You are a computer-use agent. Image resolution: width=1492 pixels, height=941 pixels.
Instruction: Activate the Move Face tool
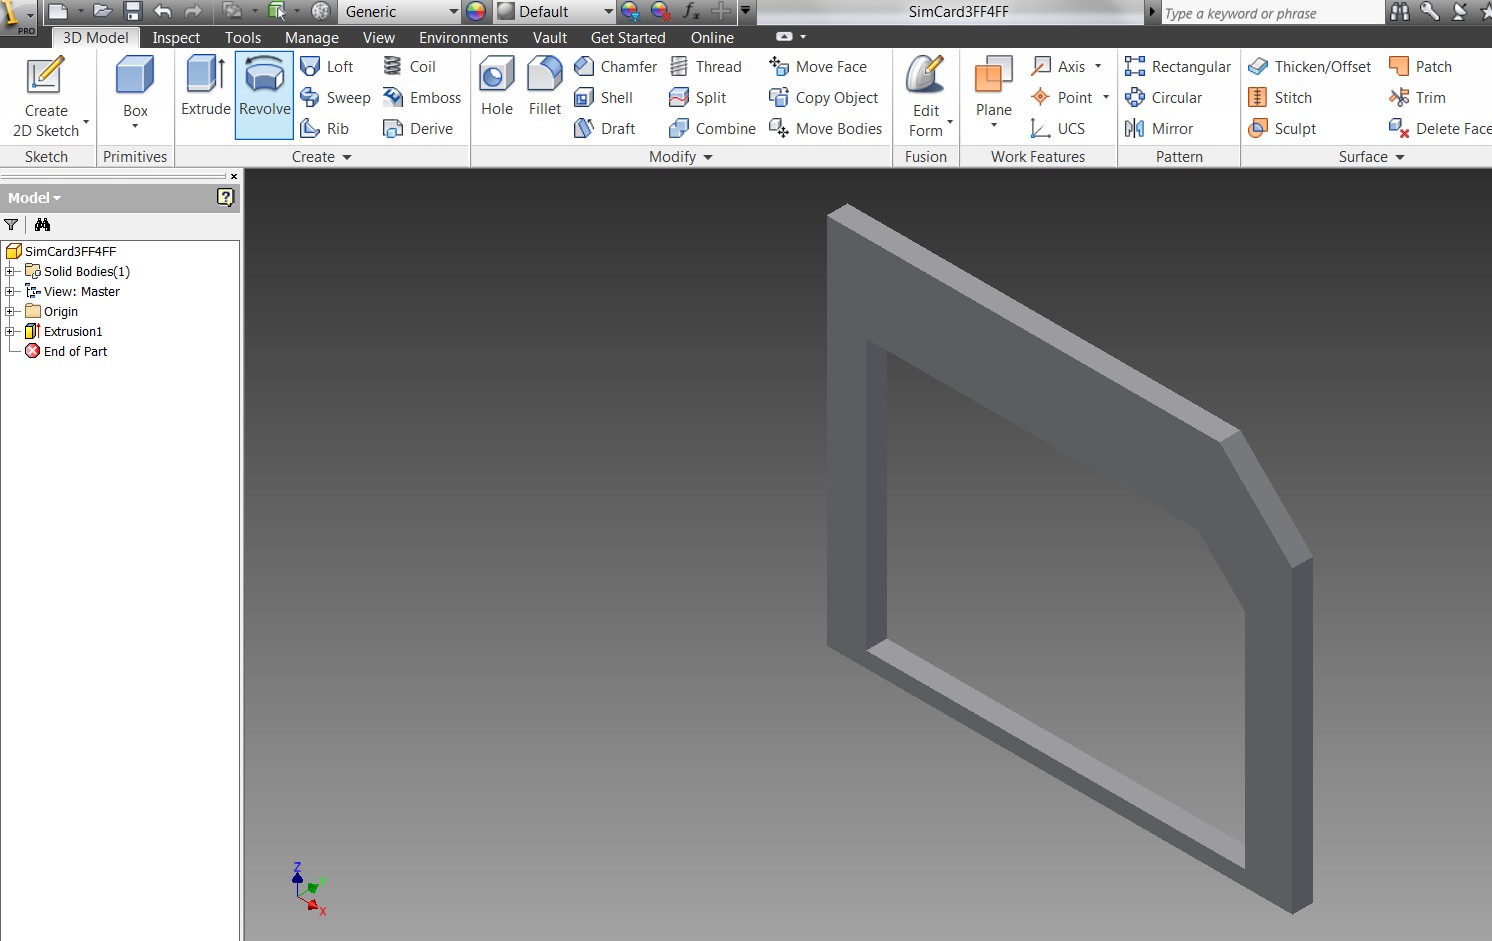click(x=817, y=67)
